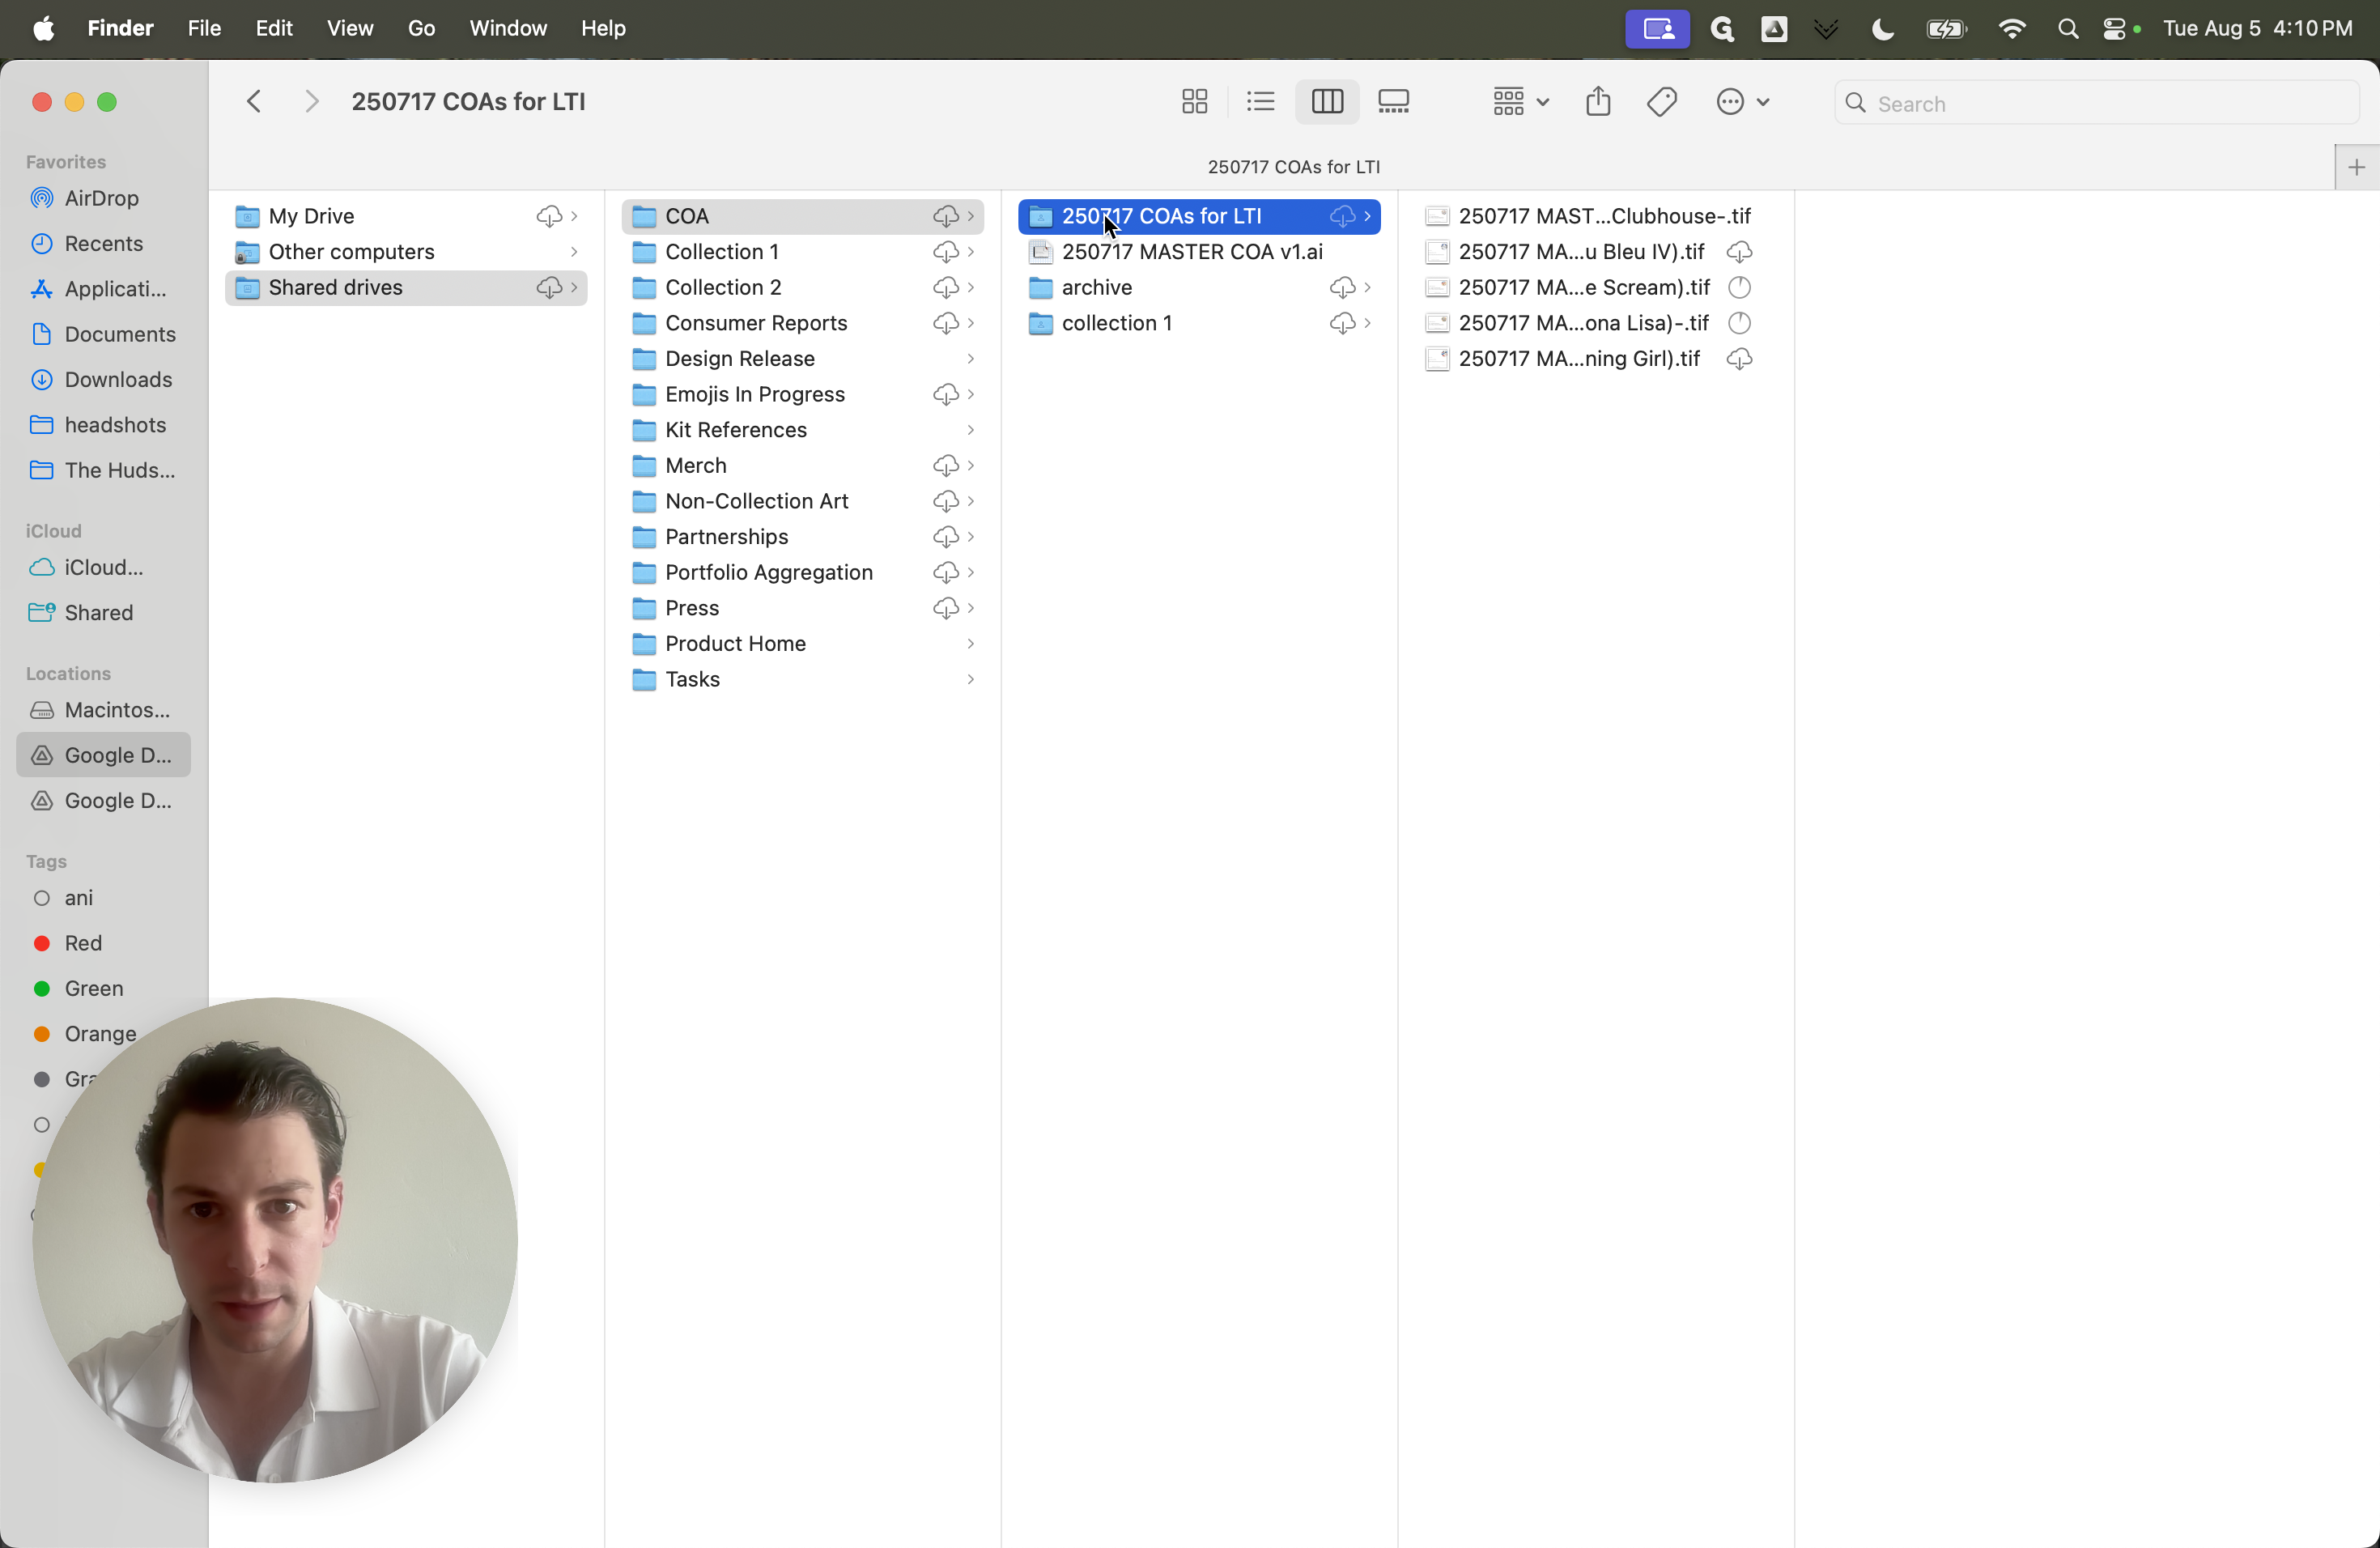
Task: Expand the lowercase collection 1 chevron
Action: (1367, 323)
